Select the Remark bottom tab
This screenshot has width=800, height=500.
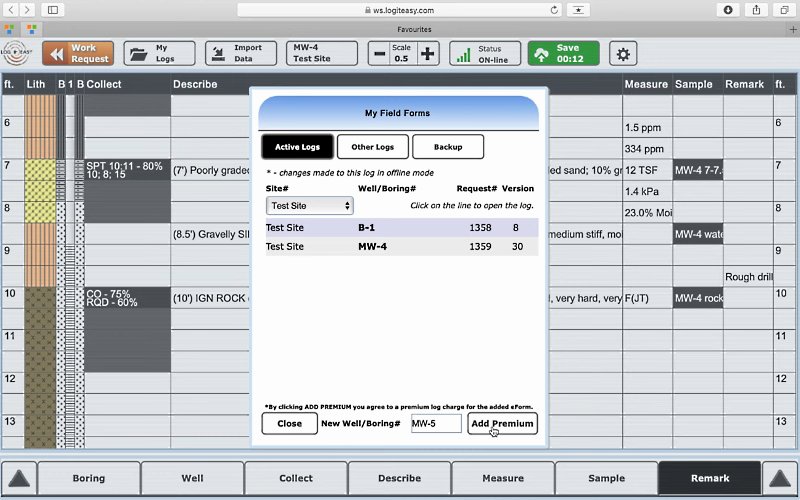tap(710, 478)
